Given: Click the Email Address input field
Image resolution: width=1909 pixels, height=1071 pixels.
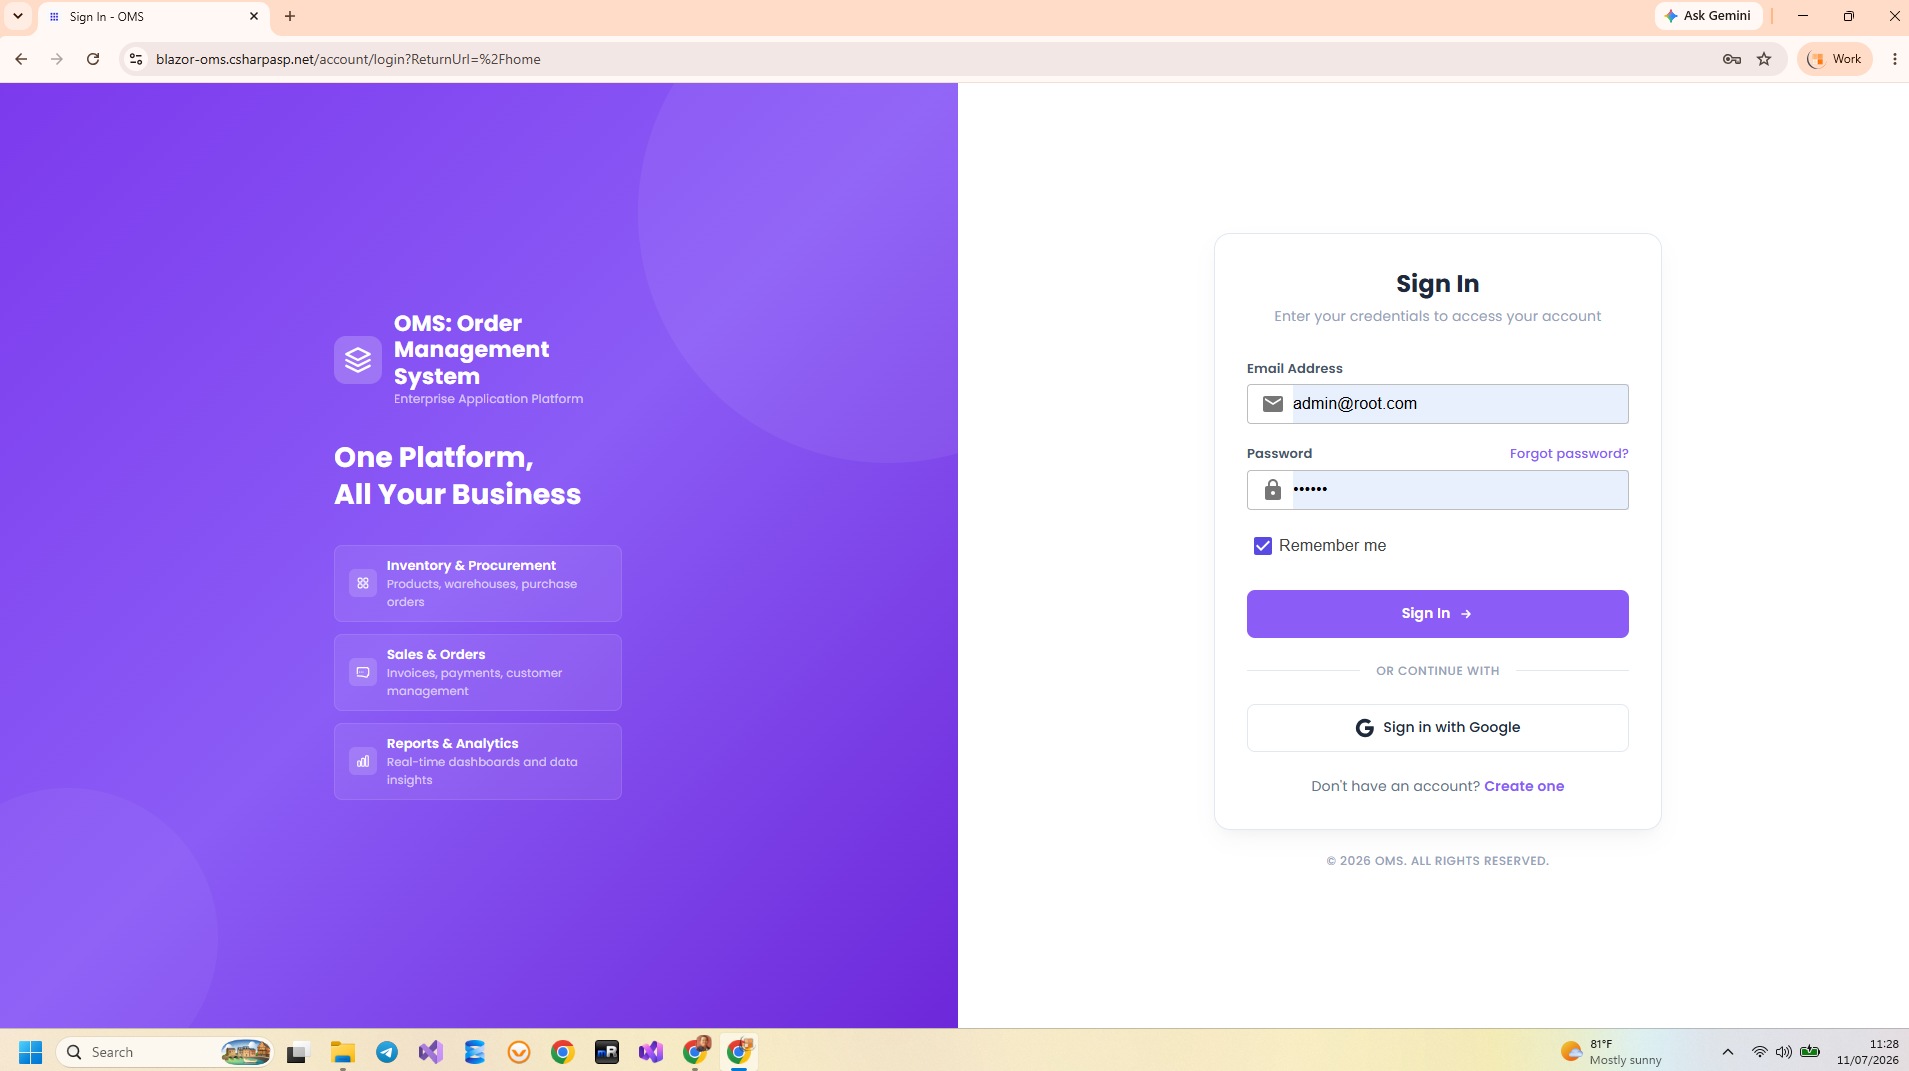Looking at the screenshot, I should pyautogui.click(x=1437, y=404).
